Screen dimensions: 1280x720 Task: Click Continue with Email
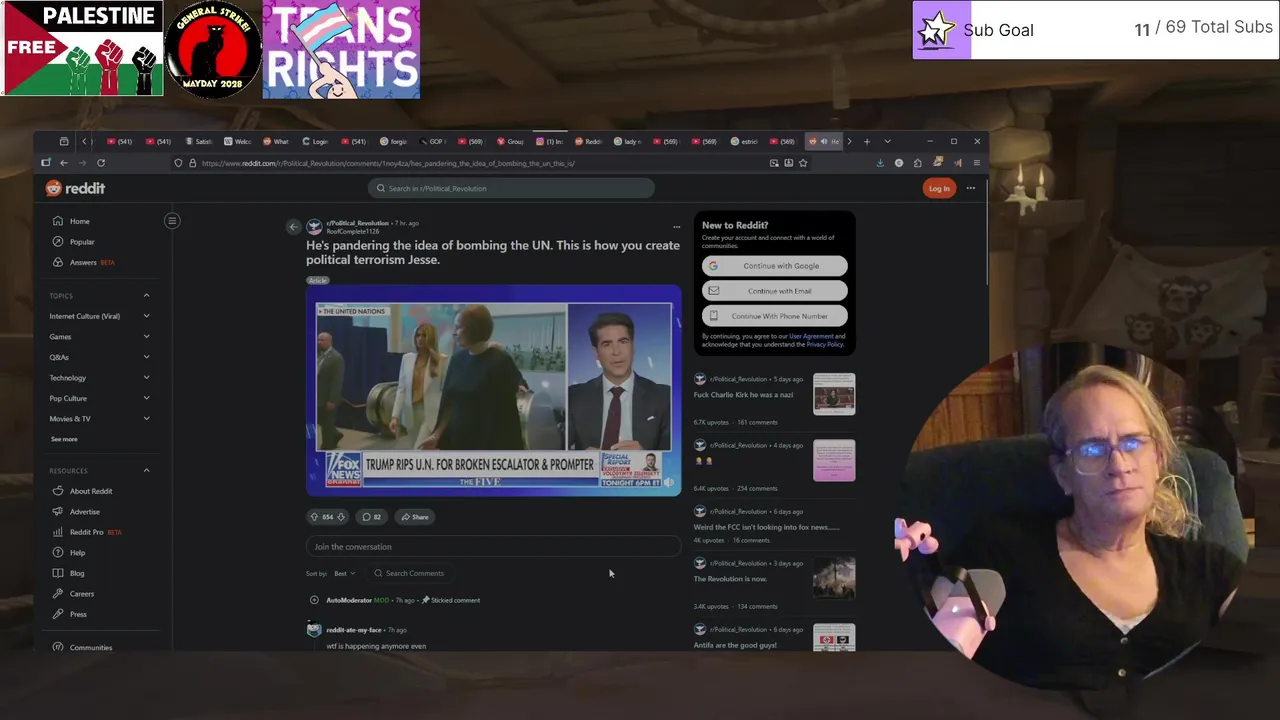(x=775, y=291)
